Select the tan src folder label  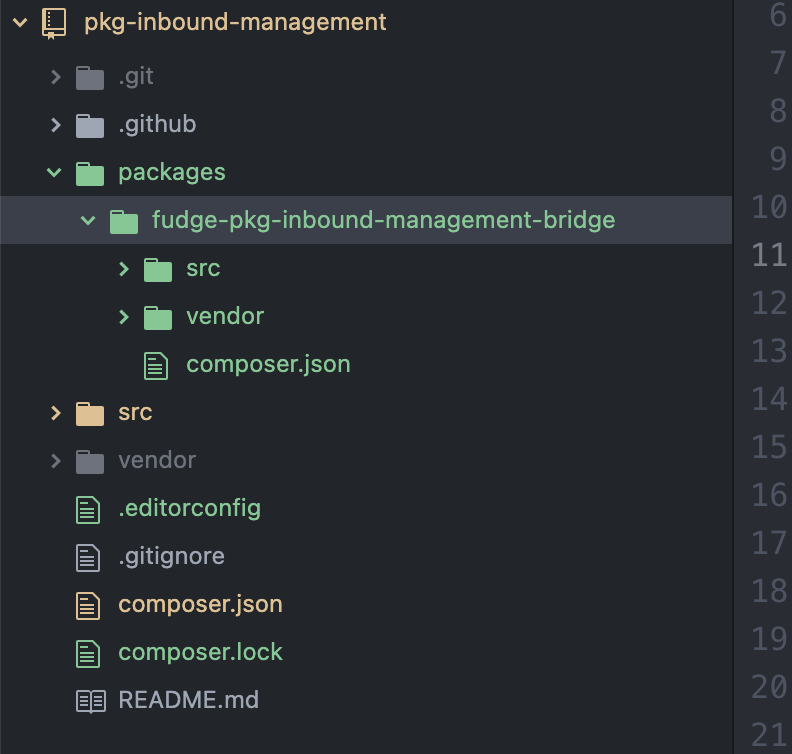[x=135, y=413]
